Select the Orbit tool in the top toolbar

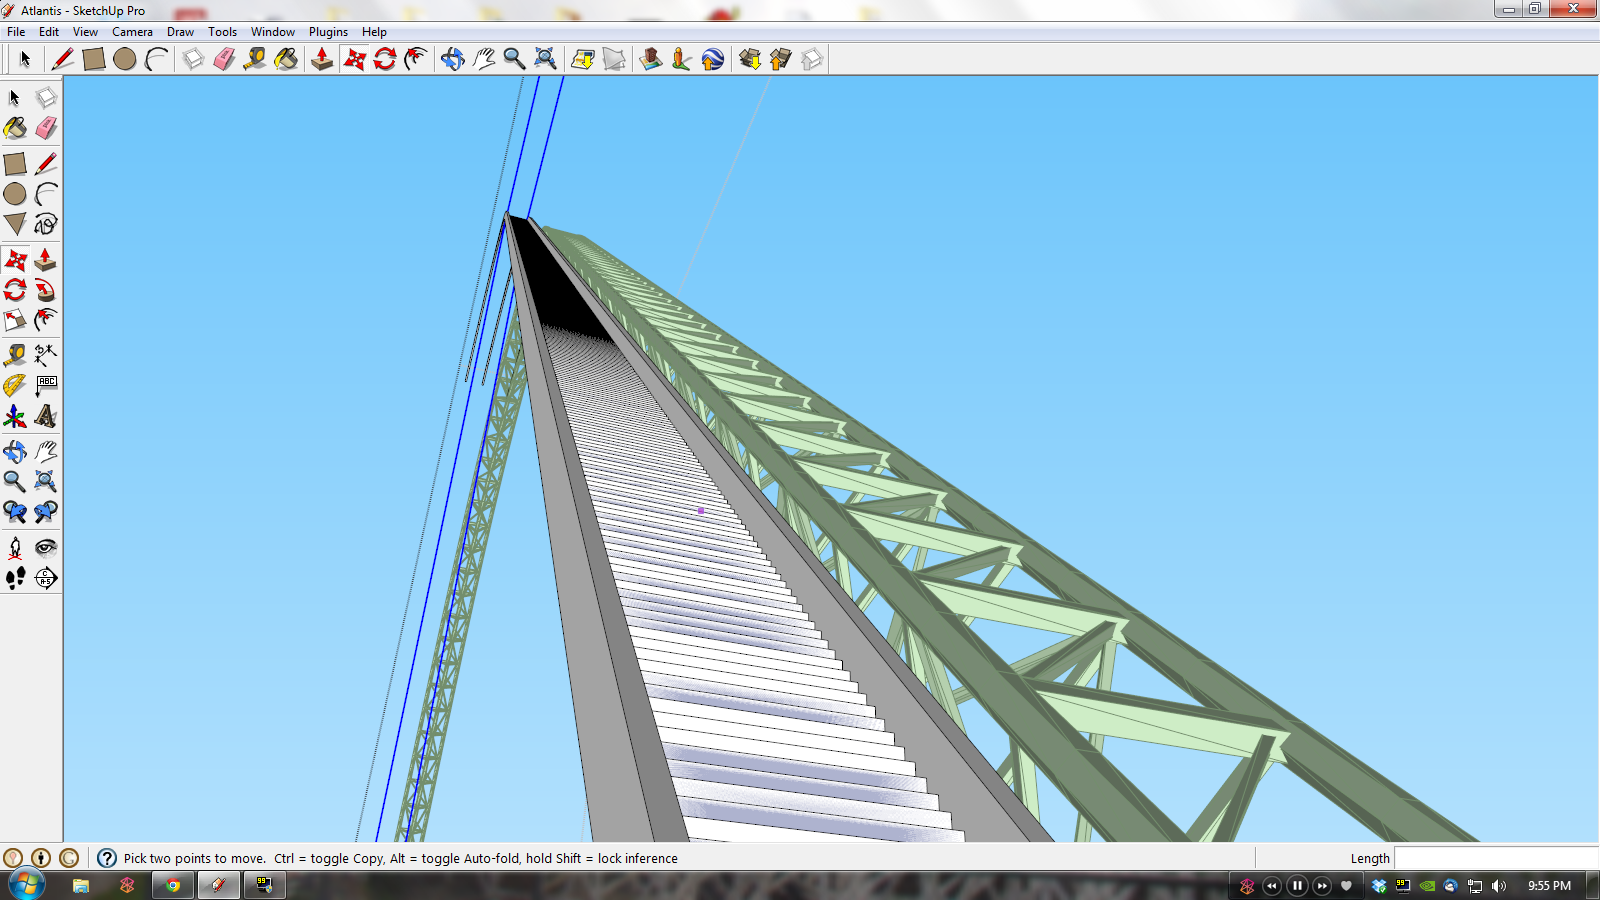pyautogui.click(x=453, y=59)
